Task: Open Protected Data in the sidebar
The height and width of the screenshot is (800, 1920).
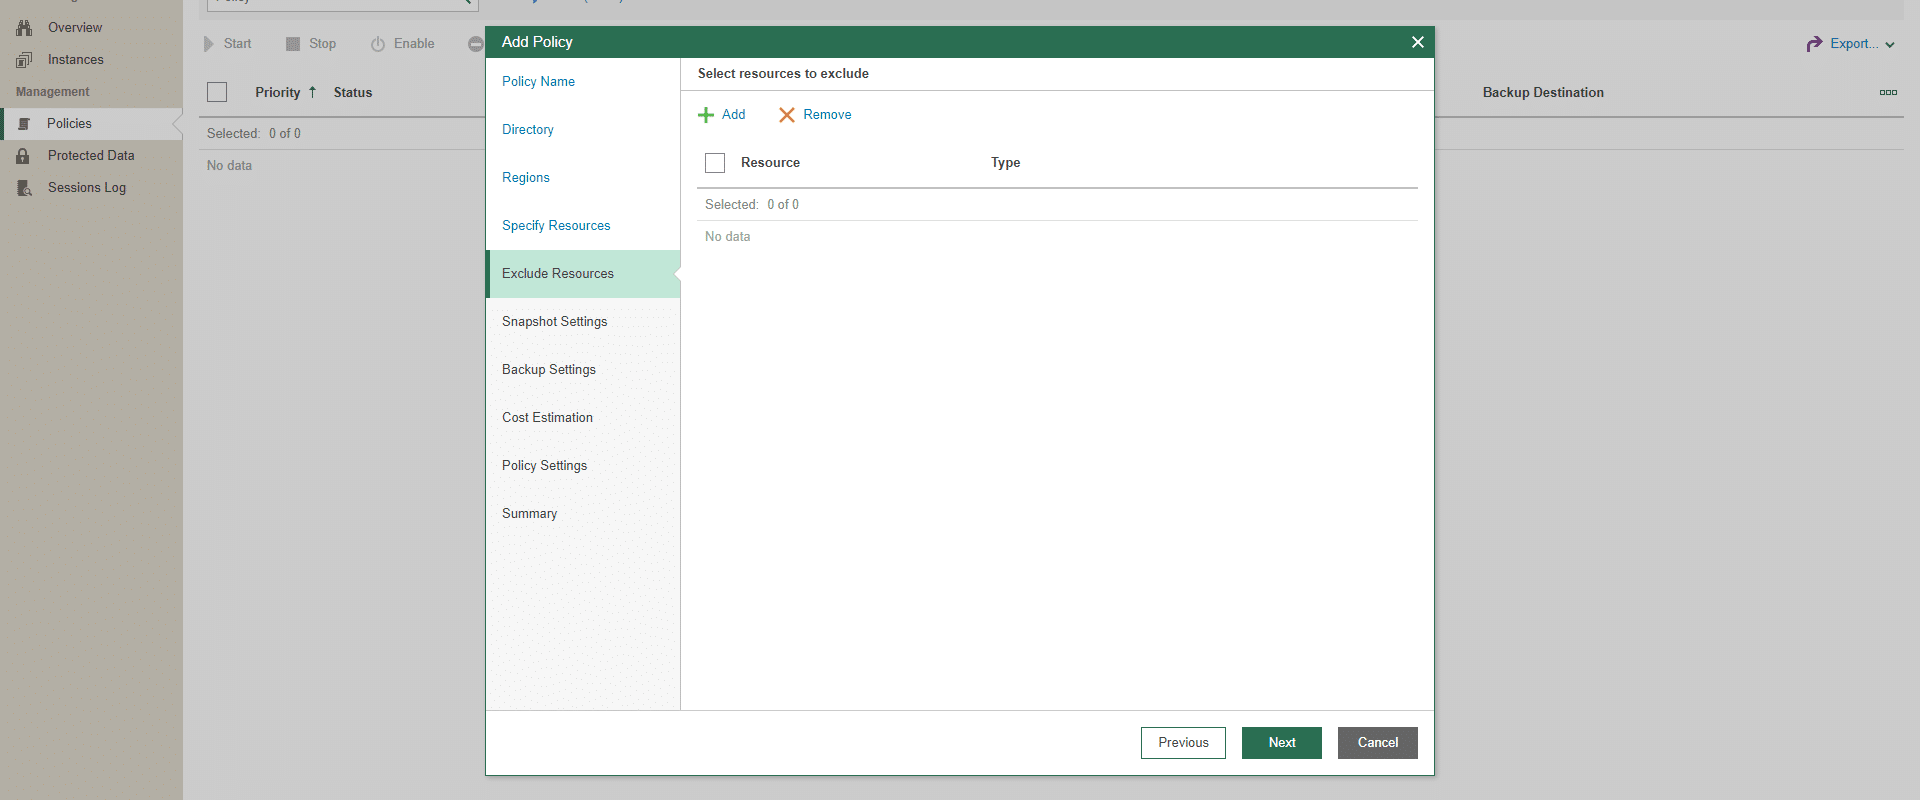Action: [91, 156]
